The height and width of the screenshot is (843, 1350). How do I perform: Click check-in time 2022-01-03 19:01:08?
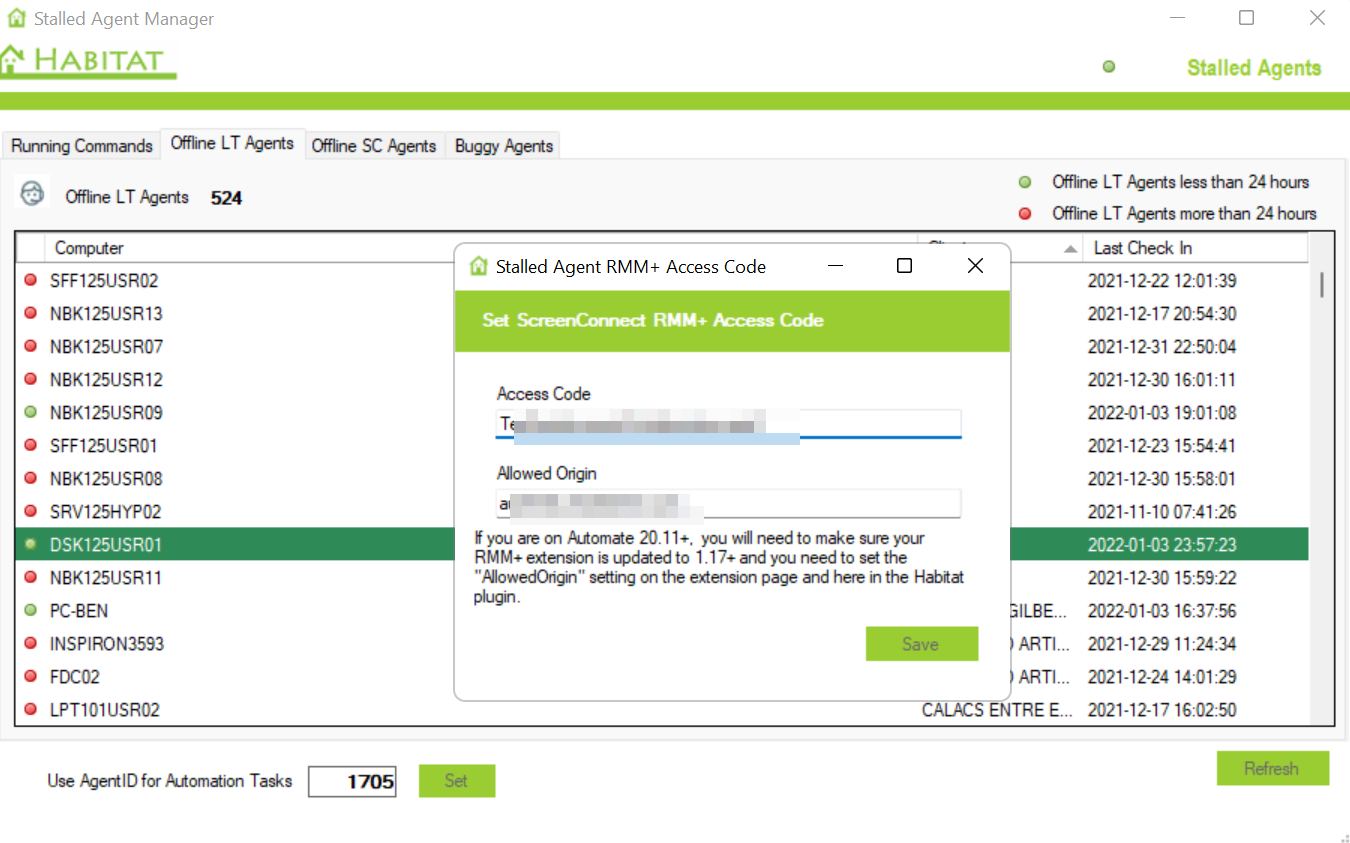(1162, 413)
